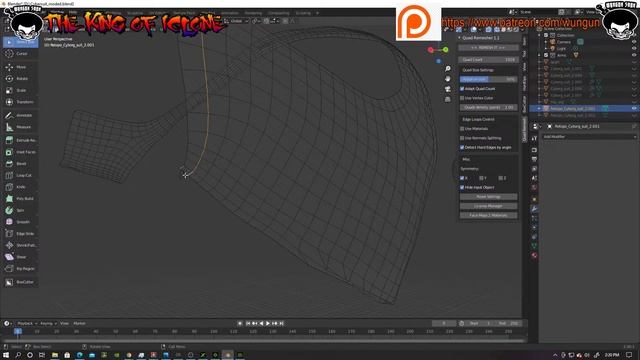Screen dimensions: 640x360
Task: Toggle Use Vertex Color checkbox
Action: coord(462,98)
